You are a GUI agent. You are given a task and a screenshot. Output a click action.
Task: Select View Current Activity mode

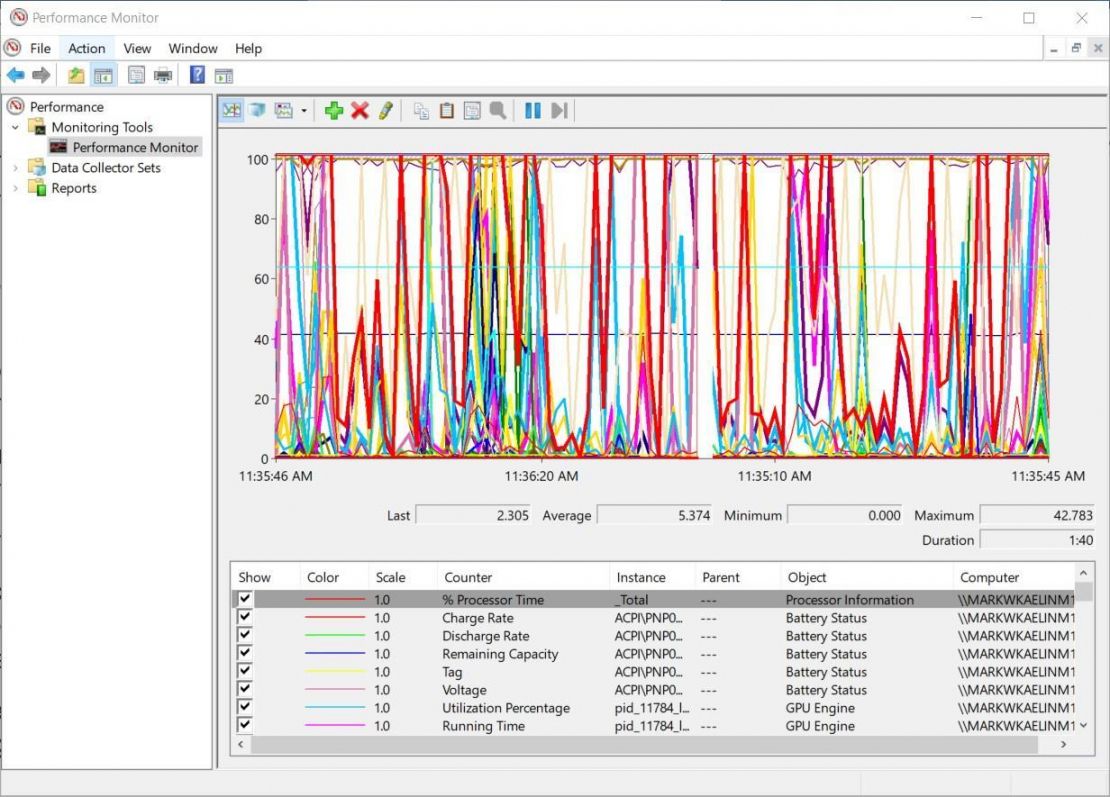[x=231, y=110]
